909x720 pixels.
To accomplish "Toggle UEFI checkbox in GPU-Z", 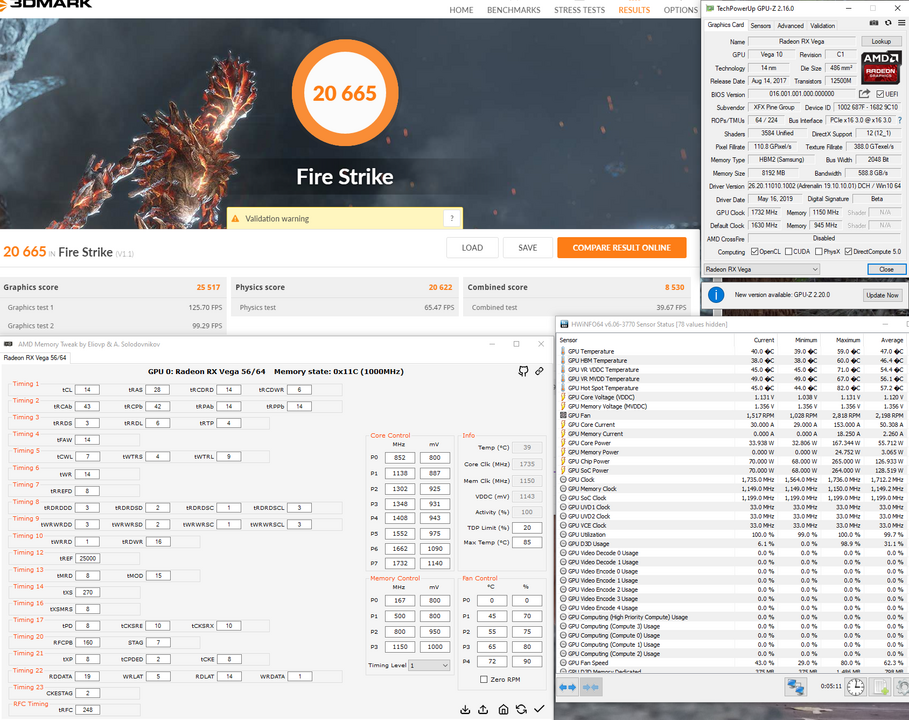I will (880, 94).
